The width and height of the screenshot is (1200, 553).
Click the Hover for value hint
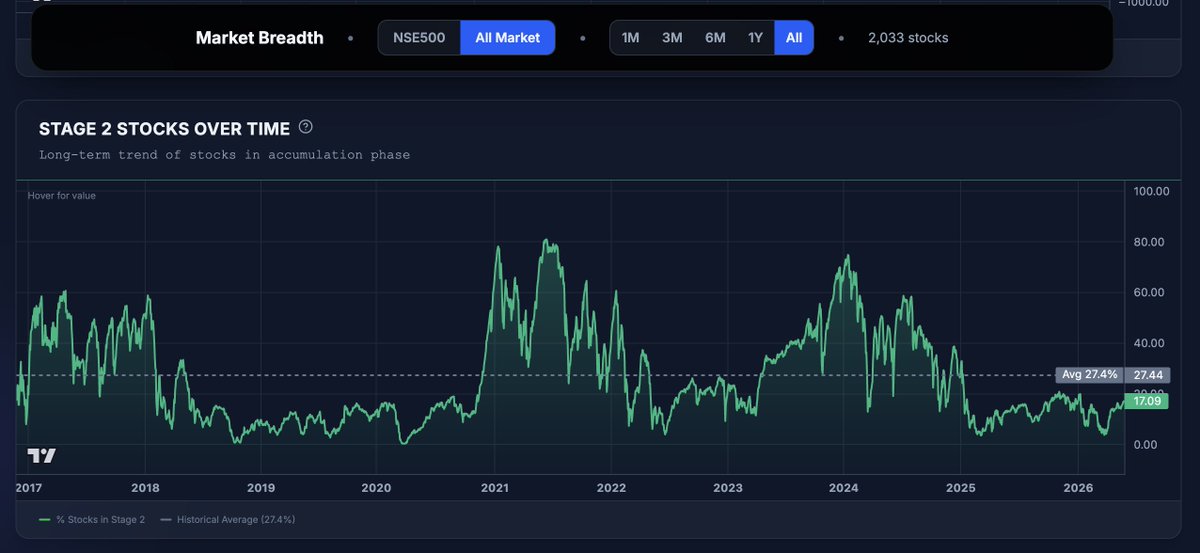(x=62, y=195)
